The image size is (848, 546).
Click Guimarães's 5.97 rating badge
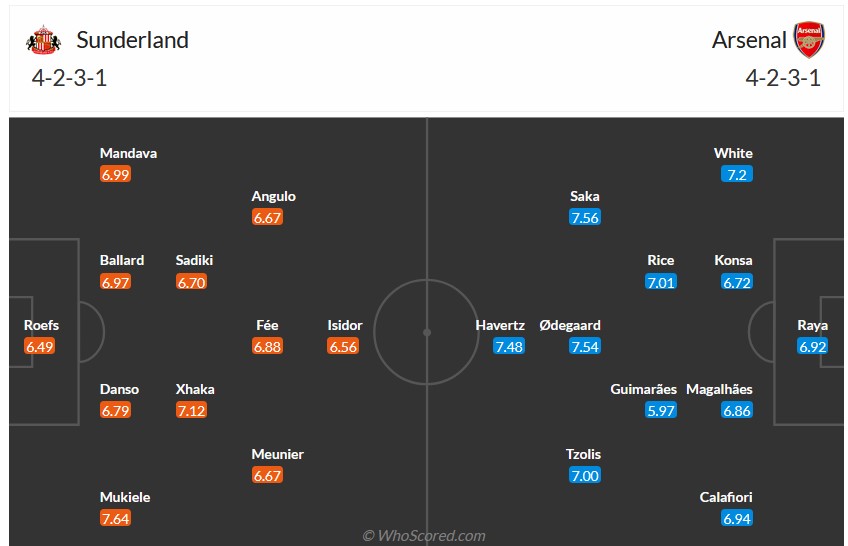click(661, 410)
